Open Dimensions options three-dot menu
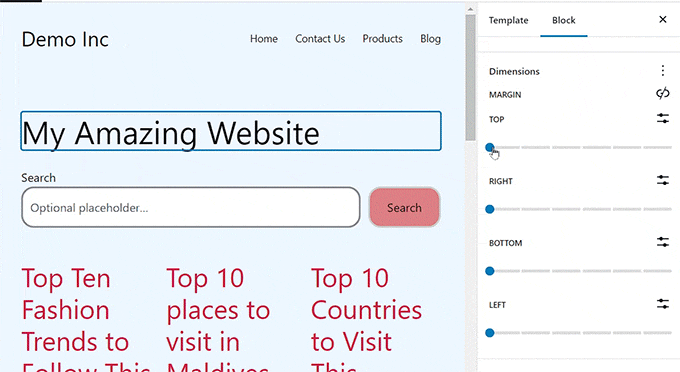Viewport: 680px width, 372px height. pos(662,71)
